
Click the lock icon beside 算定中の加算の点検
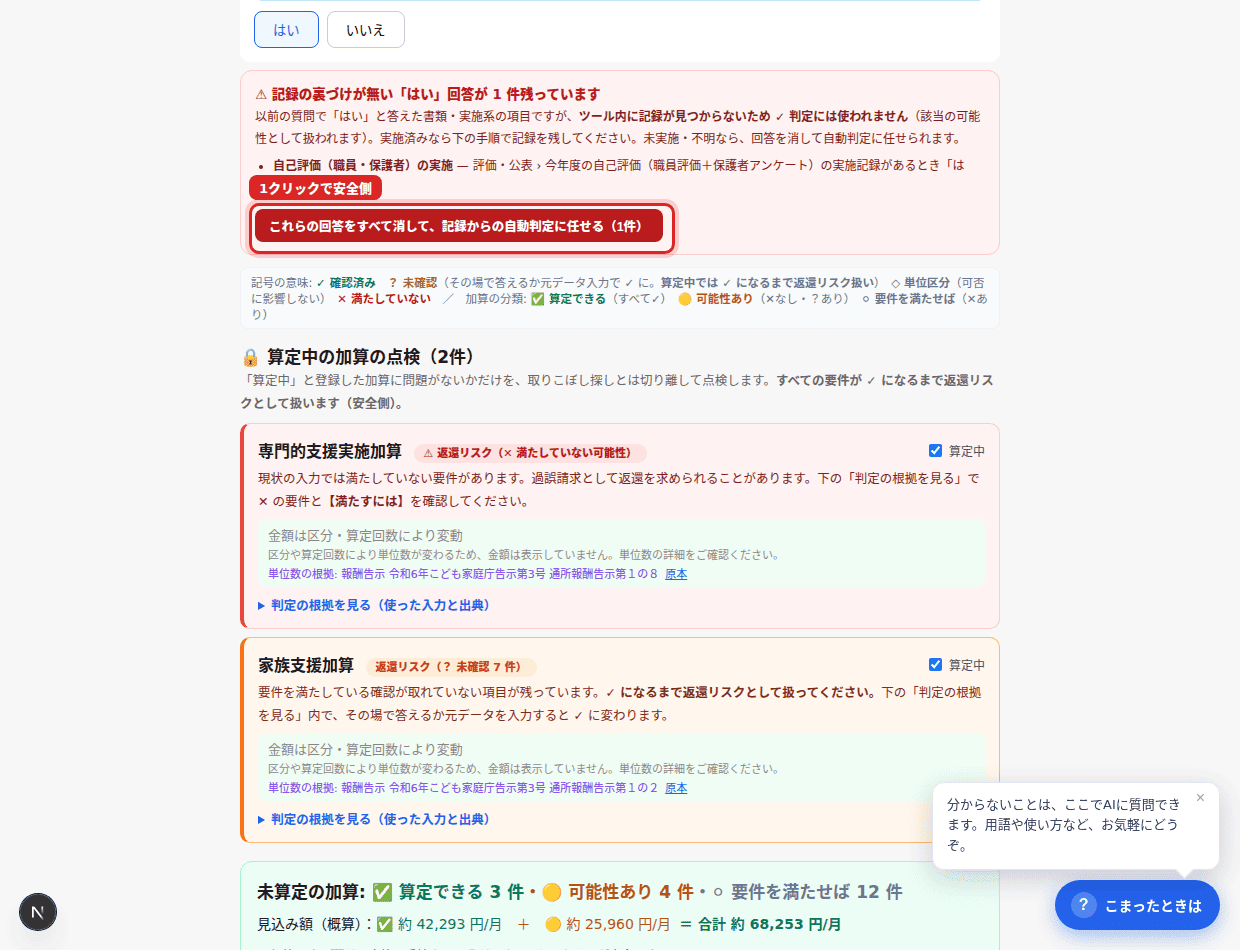coord(250,358)
